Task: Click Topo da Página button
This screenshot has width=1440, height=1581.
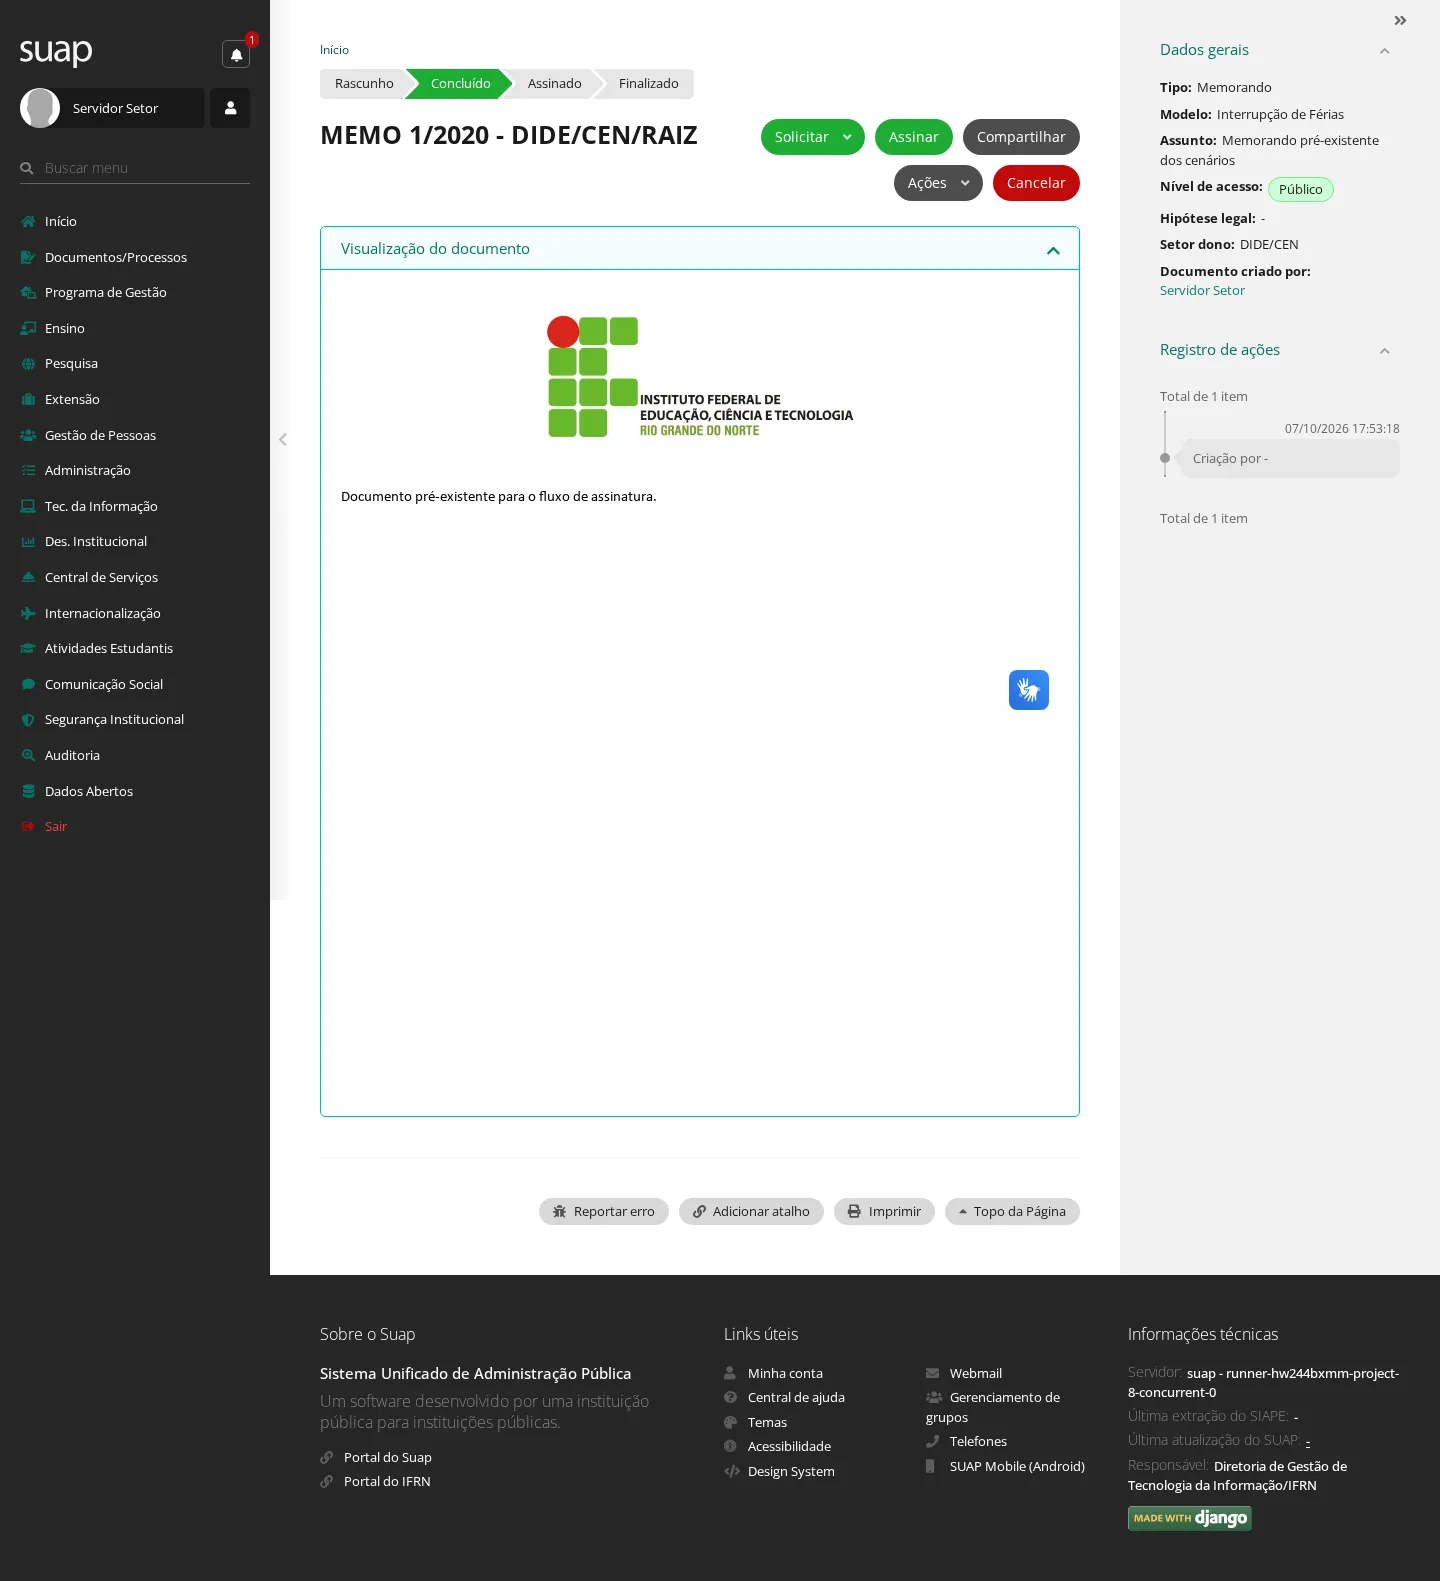Action: click(1012, 1211)
